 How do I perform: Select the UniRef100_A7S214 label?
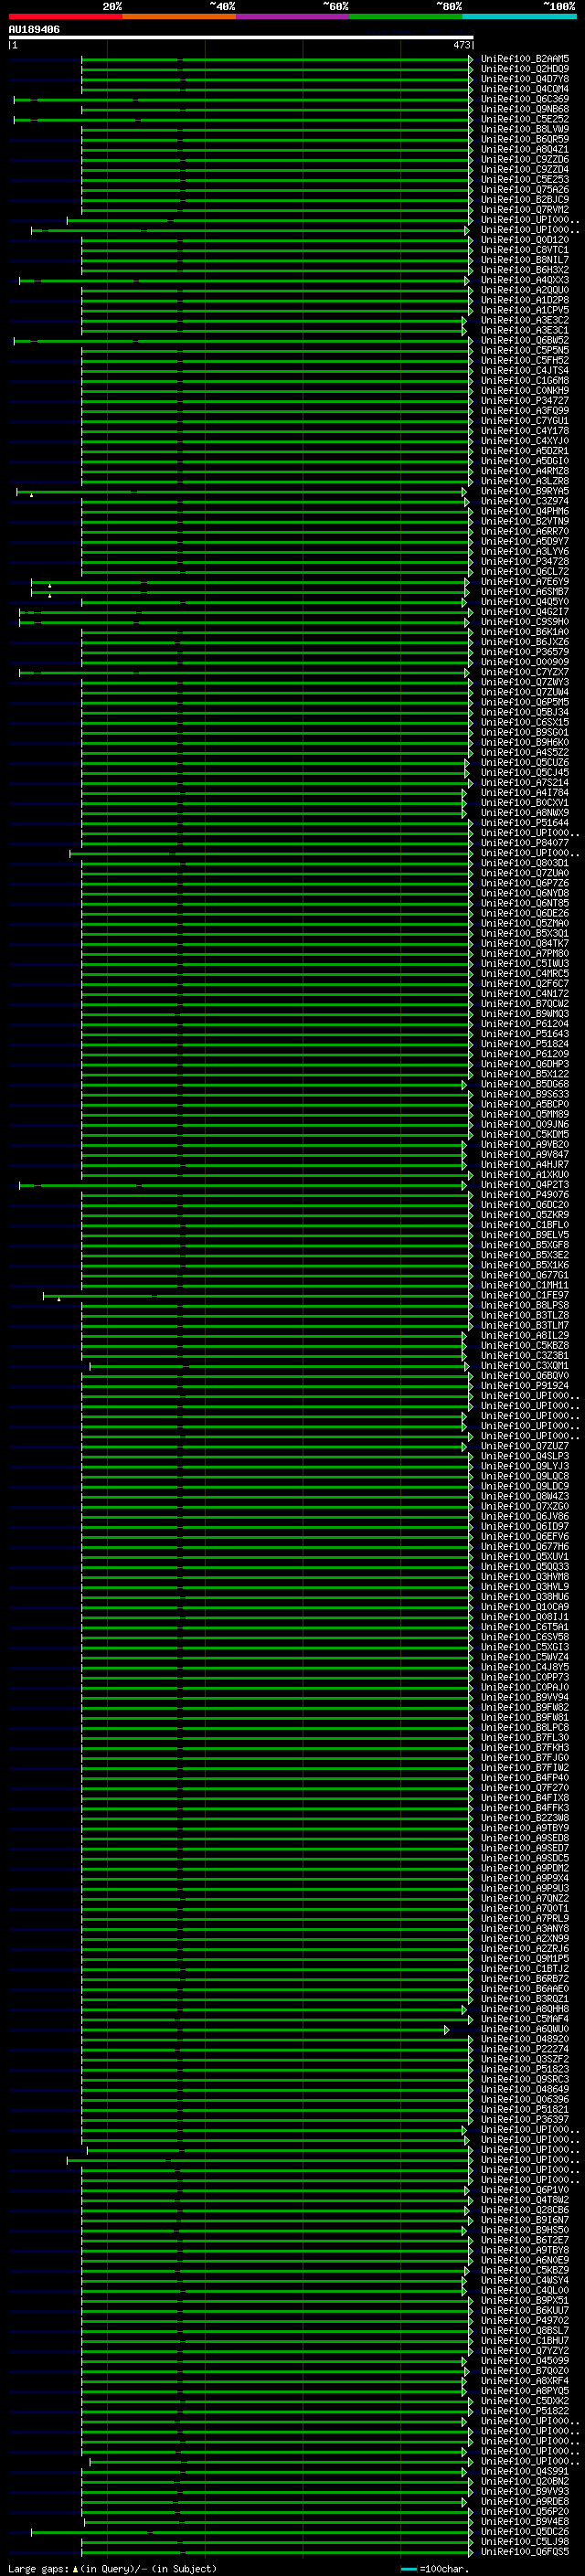click(525, 783)
